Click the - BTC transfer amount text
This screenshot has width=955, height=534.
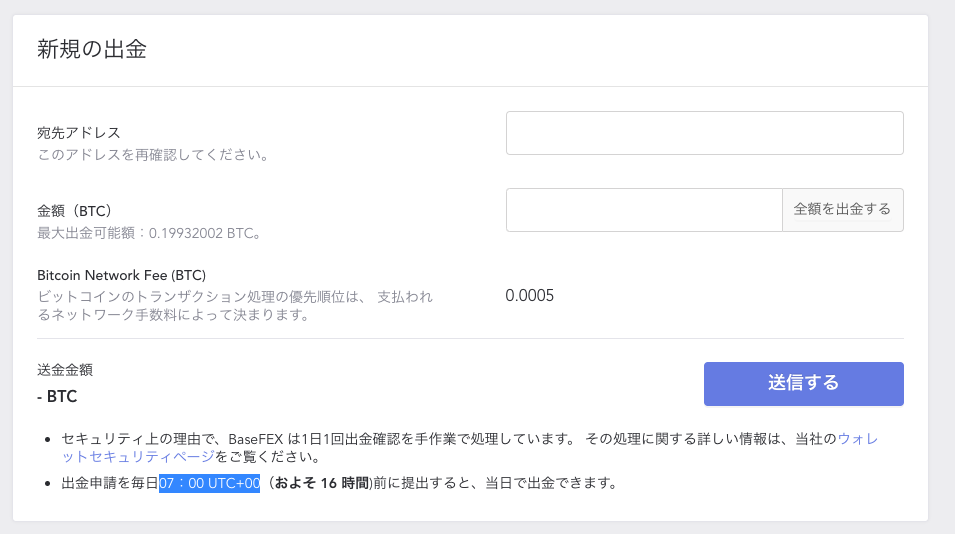[57, 396]
